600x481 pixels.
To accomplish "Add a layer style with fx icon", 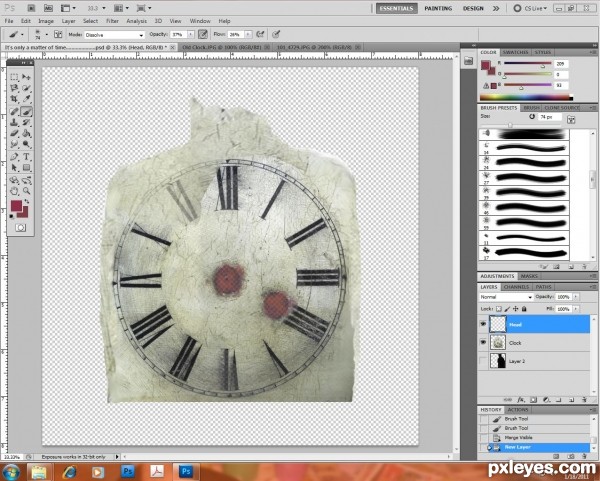I will click(521, 400).
